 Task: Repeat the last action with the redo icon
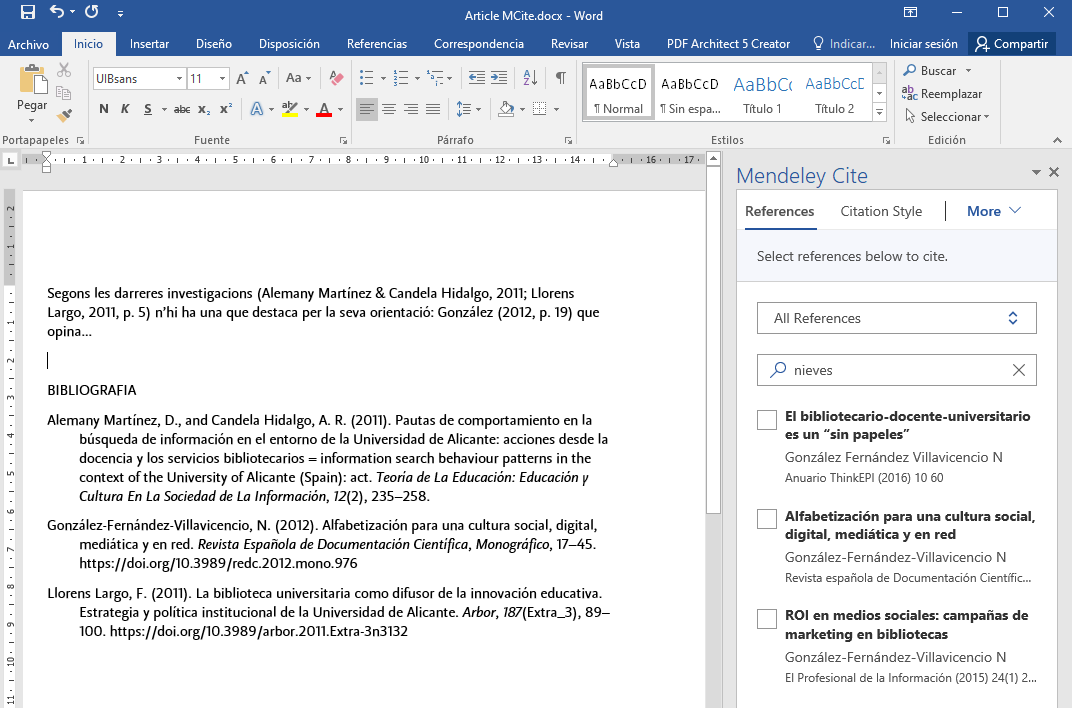(92, 12)
